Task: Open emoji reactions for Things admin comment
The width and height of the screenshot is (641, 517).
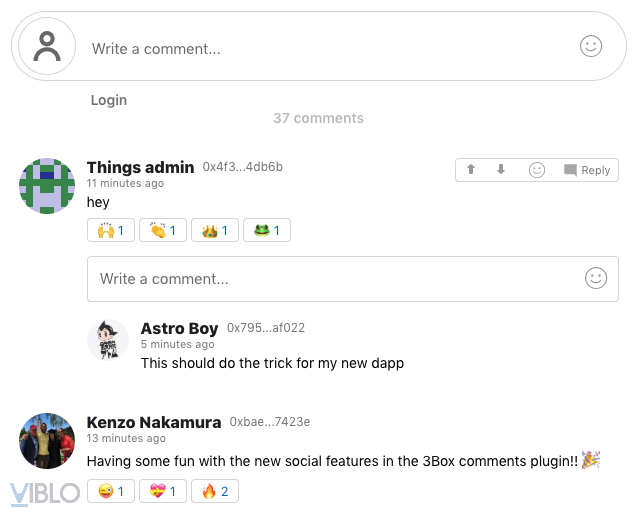Action: click(537, 170)
